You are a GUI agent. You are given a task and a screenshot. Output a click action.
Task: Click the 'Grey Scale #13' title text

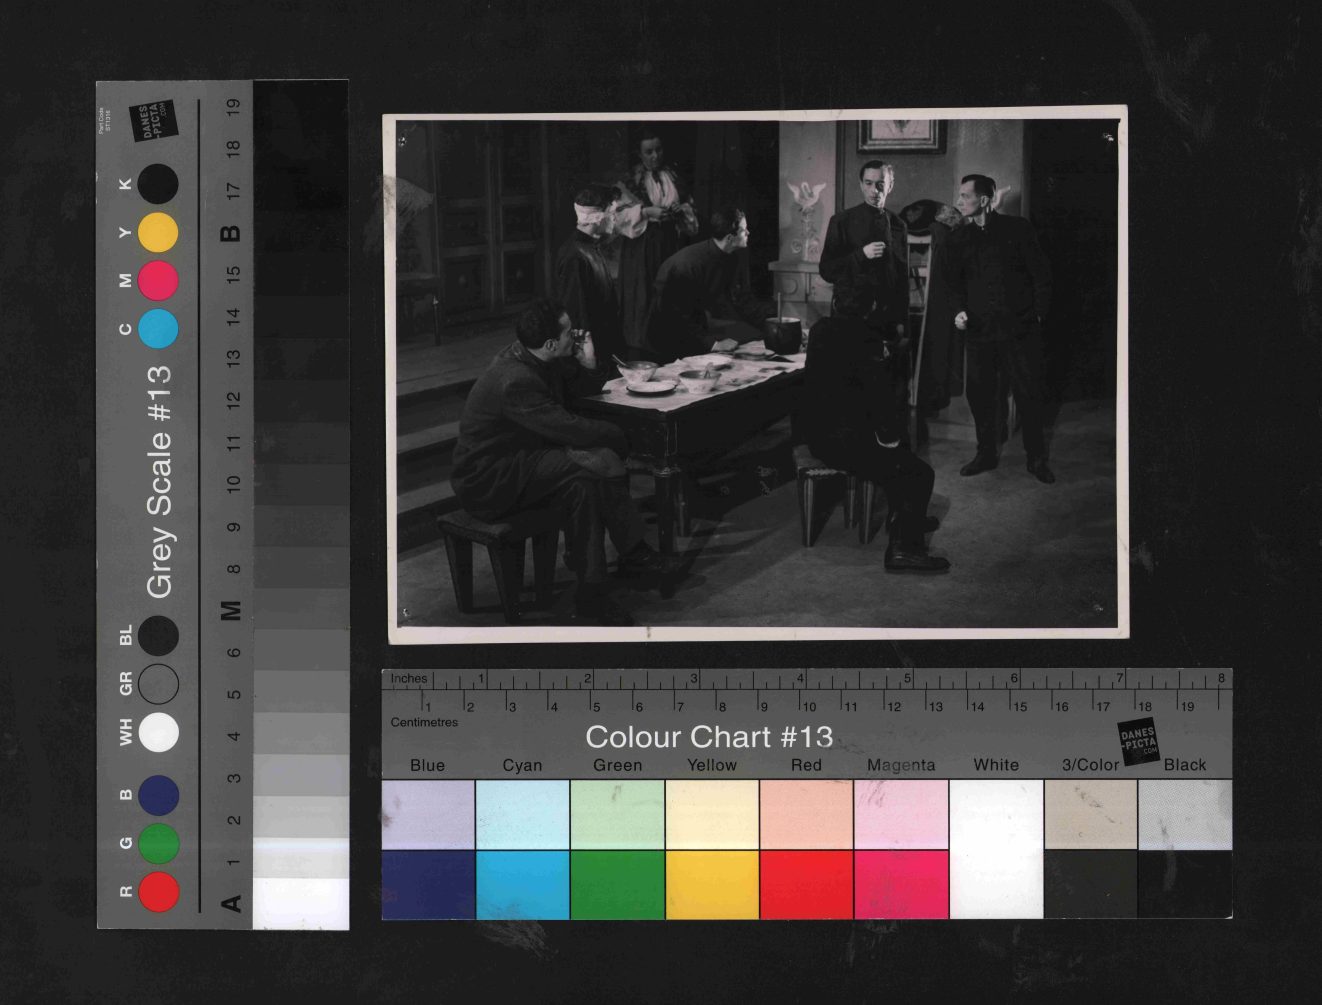[160, 482]
